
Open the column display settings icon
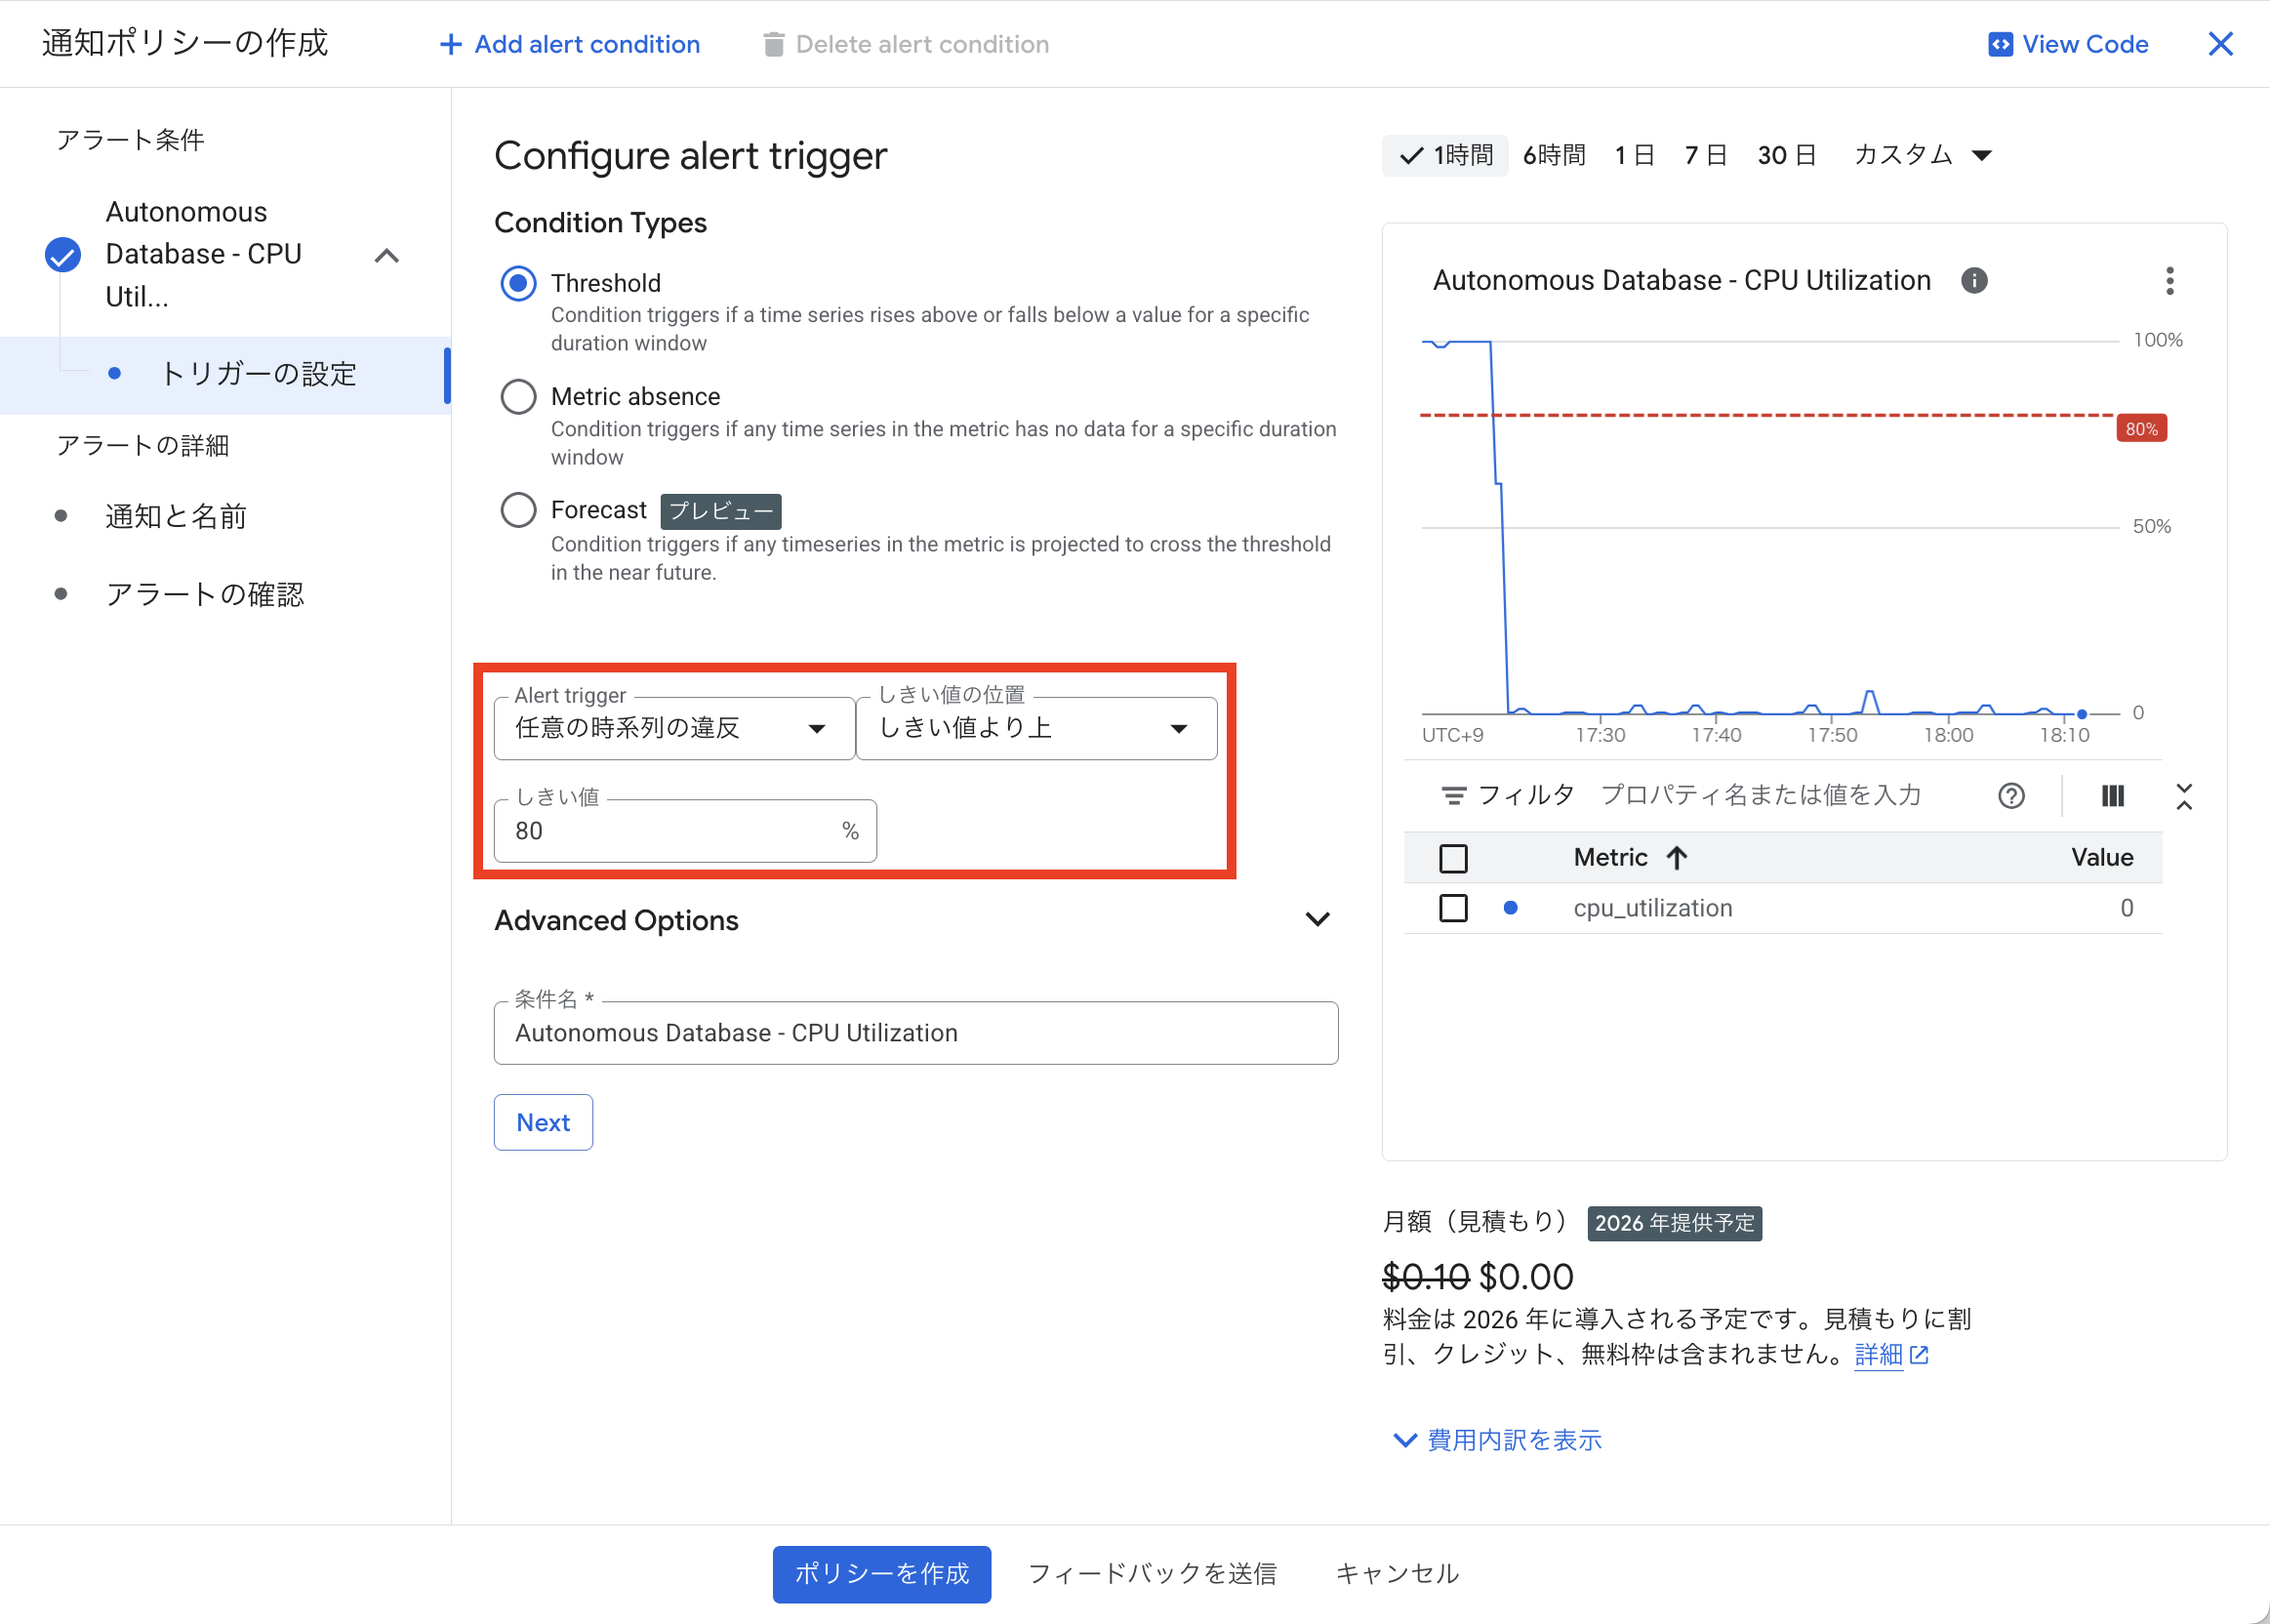[x=2113, y=795]
